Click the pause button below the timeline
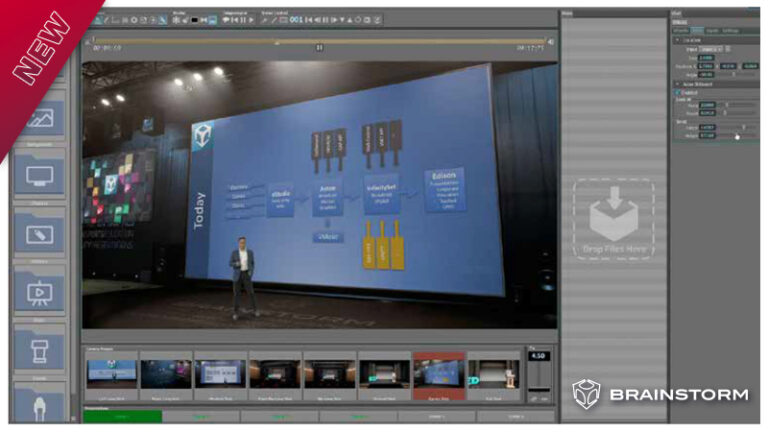The width and height of the screenshot is (768, 432). (x=319, y=48)
